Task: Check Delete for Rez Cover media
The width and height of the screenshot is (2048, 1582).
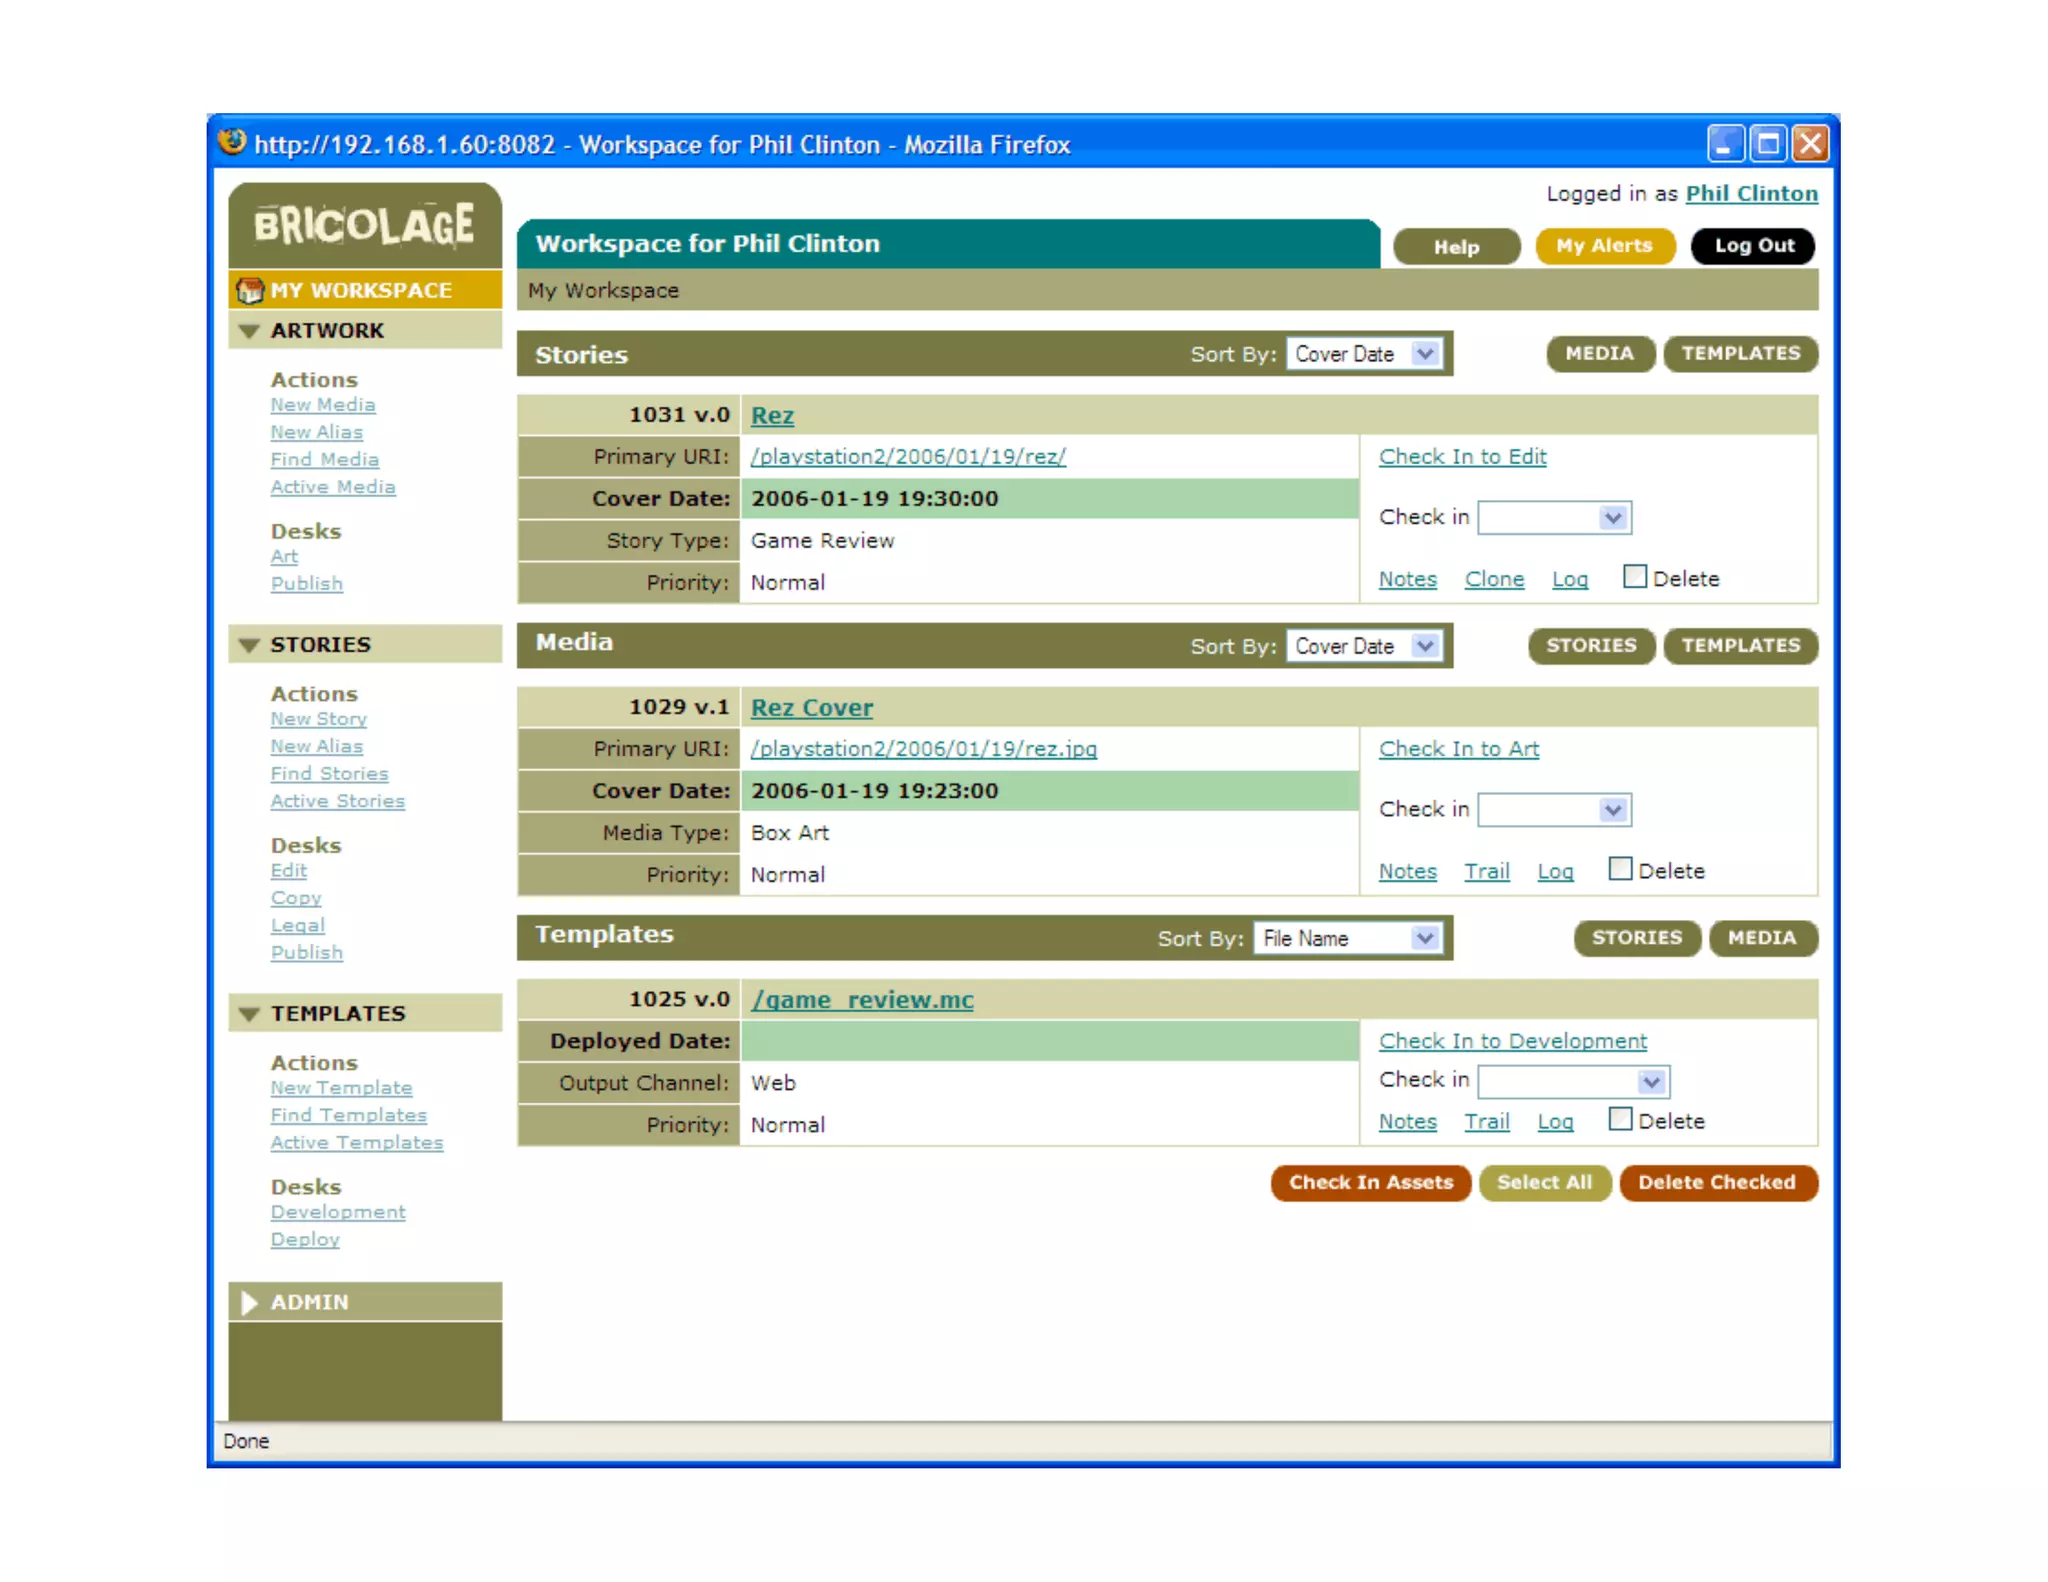Action: pos(1620,869)
